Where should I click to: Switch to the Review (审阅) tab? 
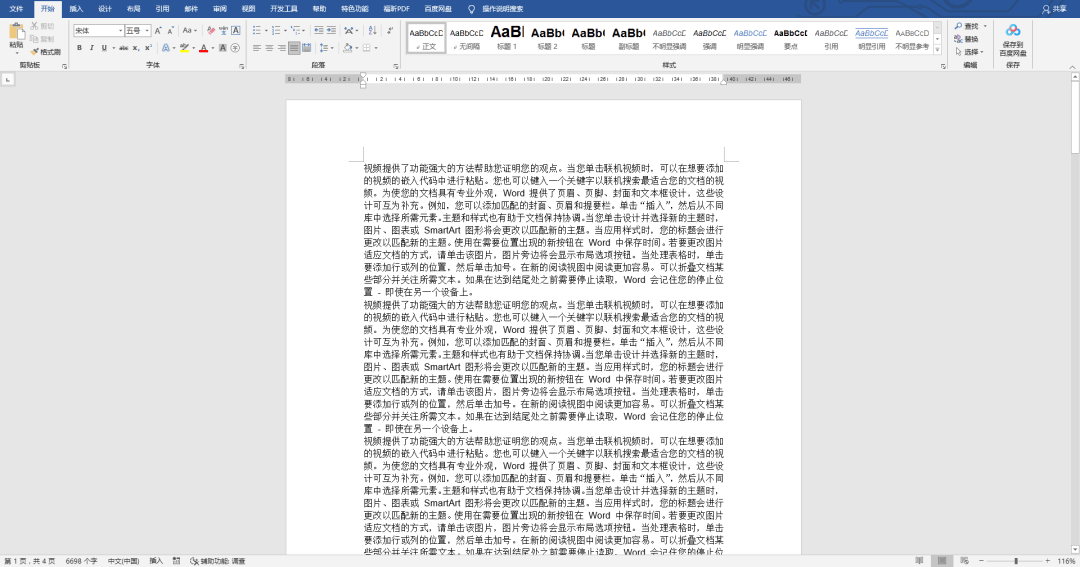point(220,9)
